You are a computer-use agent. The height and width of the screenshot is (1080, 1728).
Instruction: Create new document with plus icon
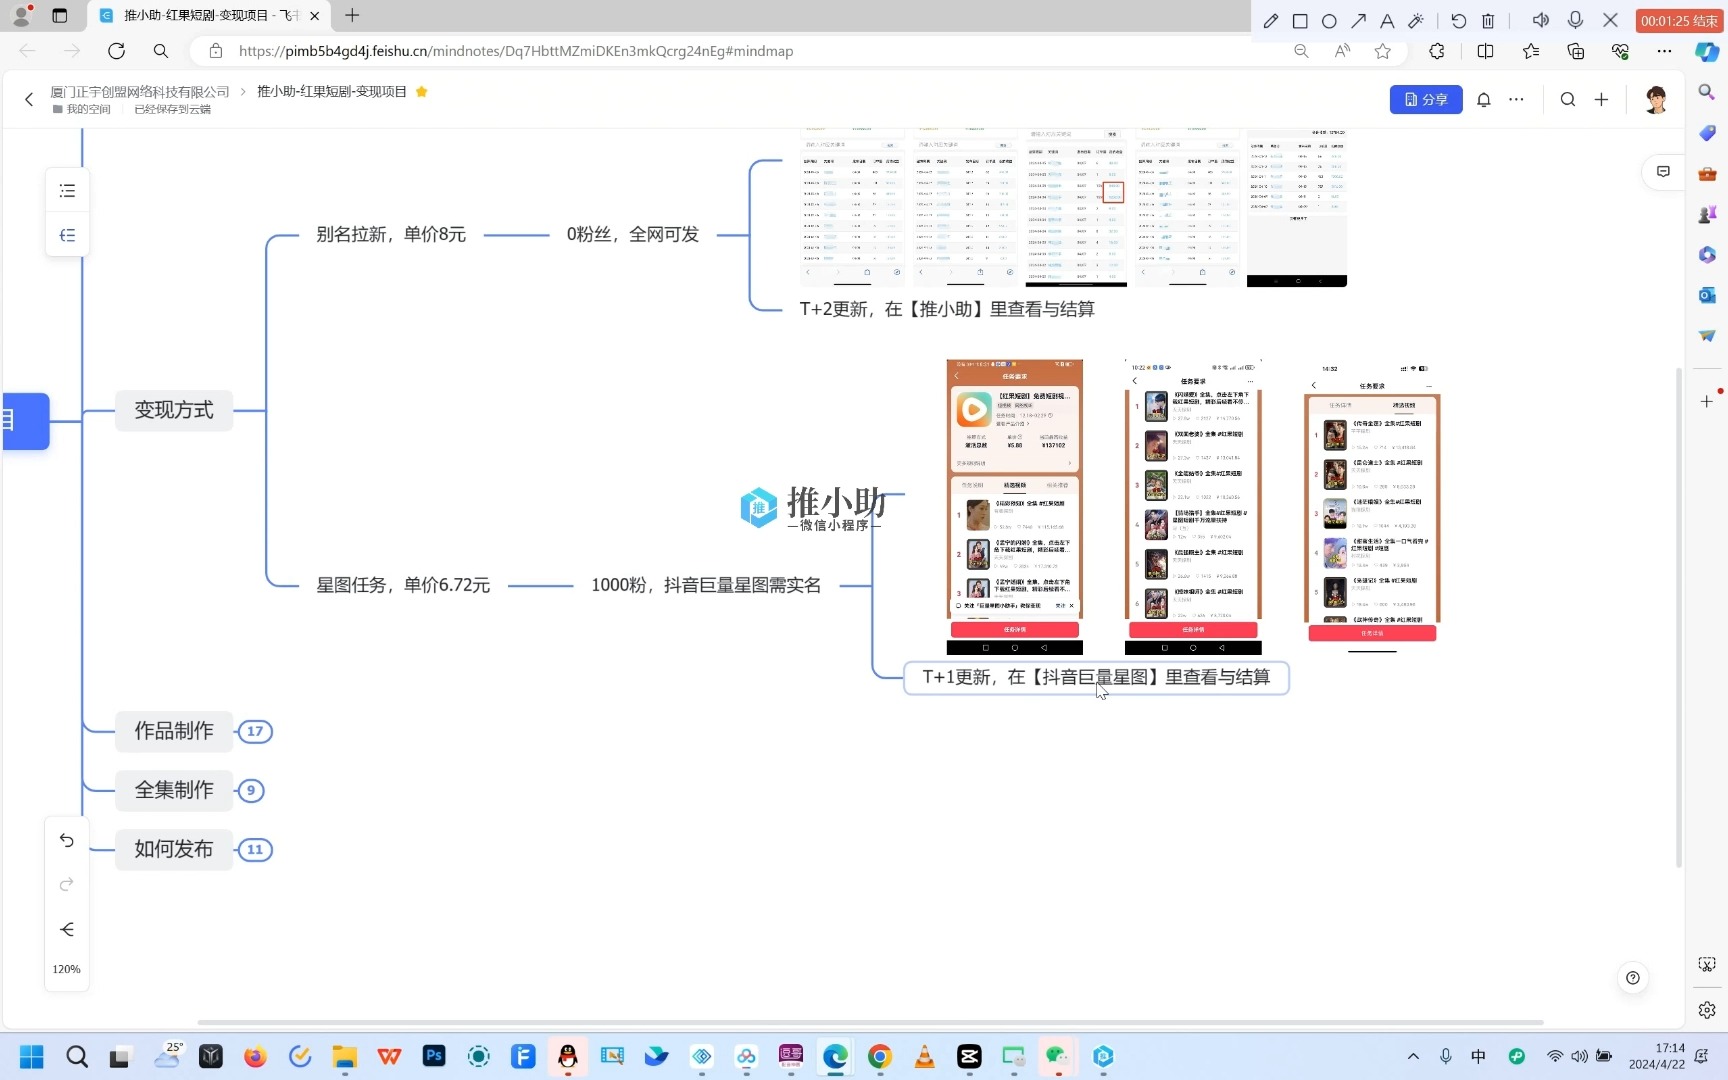point(1601,99)
